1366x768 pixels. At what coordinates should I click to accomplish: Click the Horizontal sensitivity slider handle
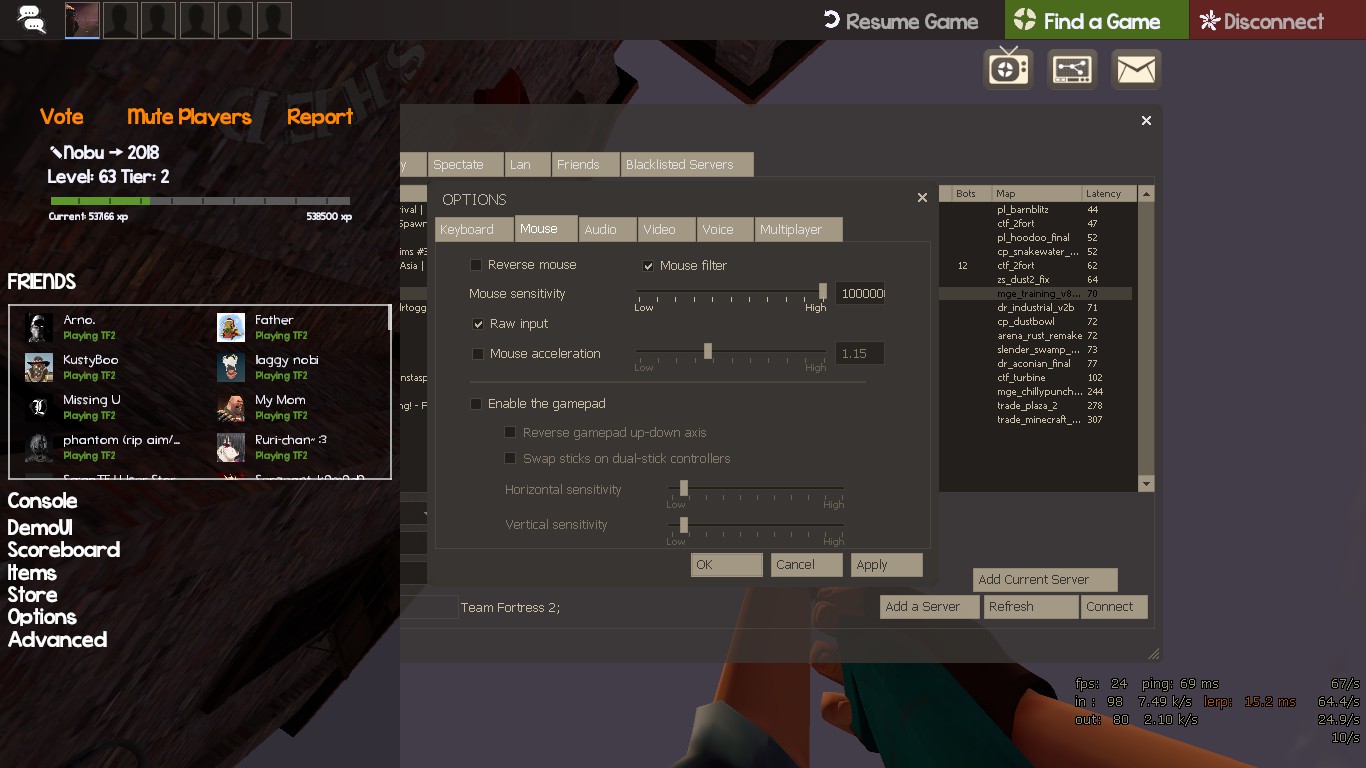pos(684,488)
